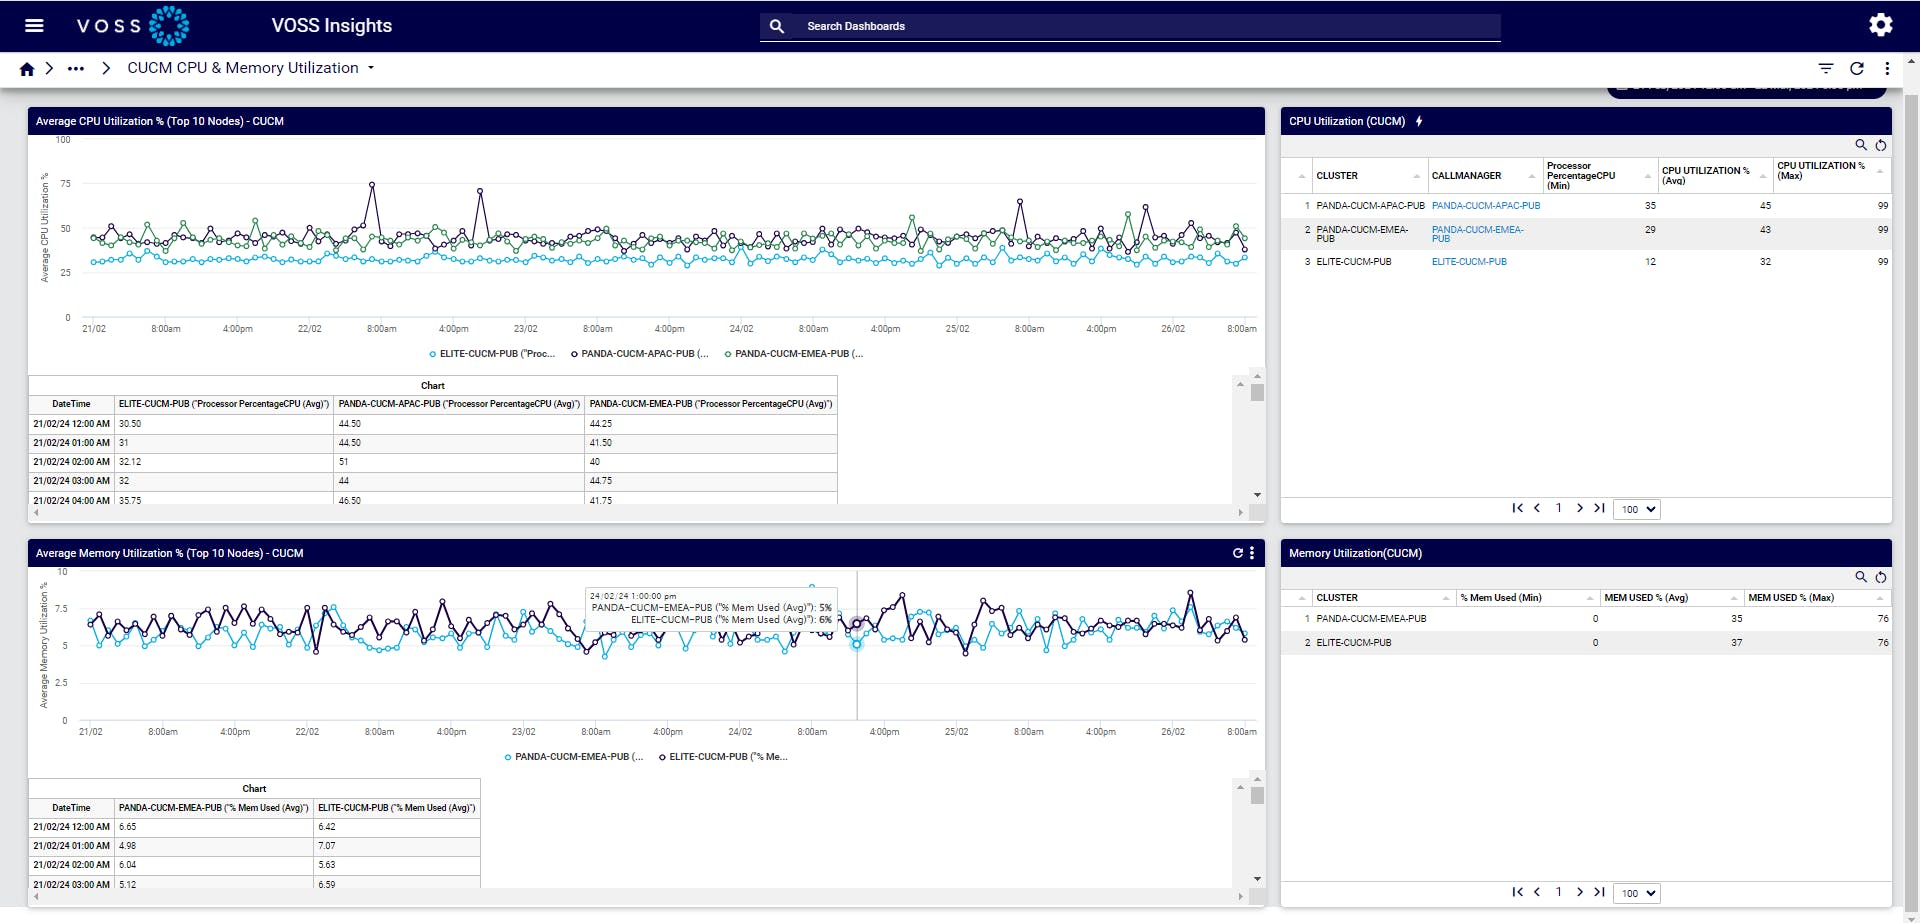This screenshot has height=923, width=1920.
Task: Sort Memory table by % Mem Used (Min)
Action: pyautogui.click(x=1526, y=598)
